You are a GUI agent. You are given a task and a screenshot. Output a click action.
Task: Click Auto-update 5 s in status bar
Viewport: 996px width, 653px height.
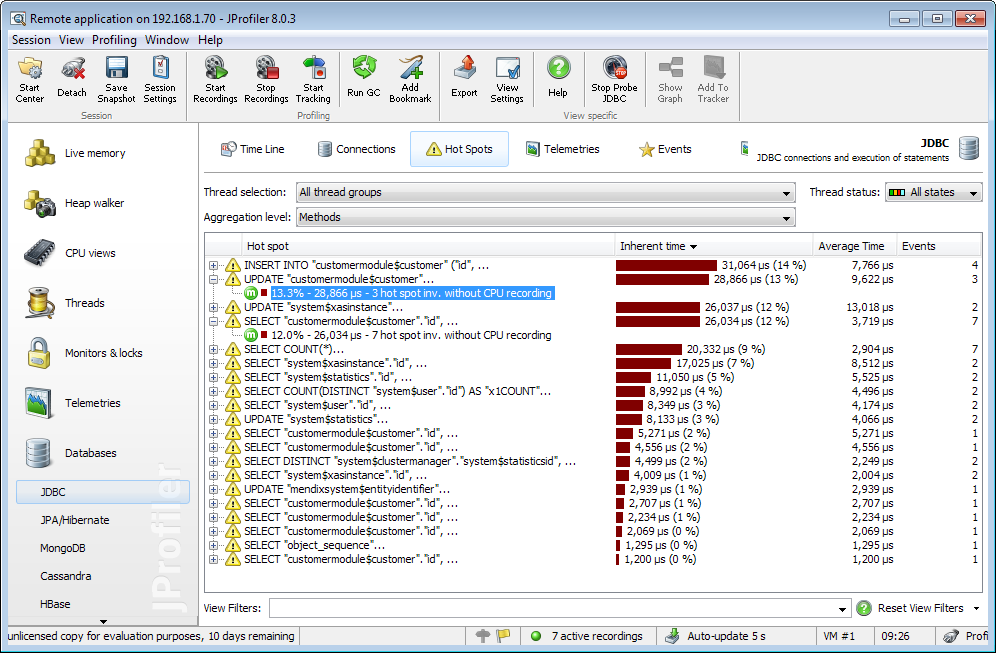pyautogui.click(x=715, y=636)
